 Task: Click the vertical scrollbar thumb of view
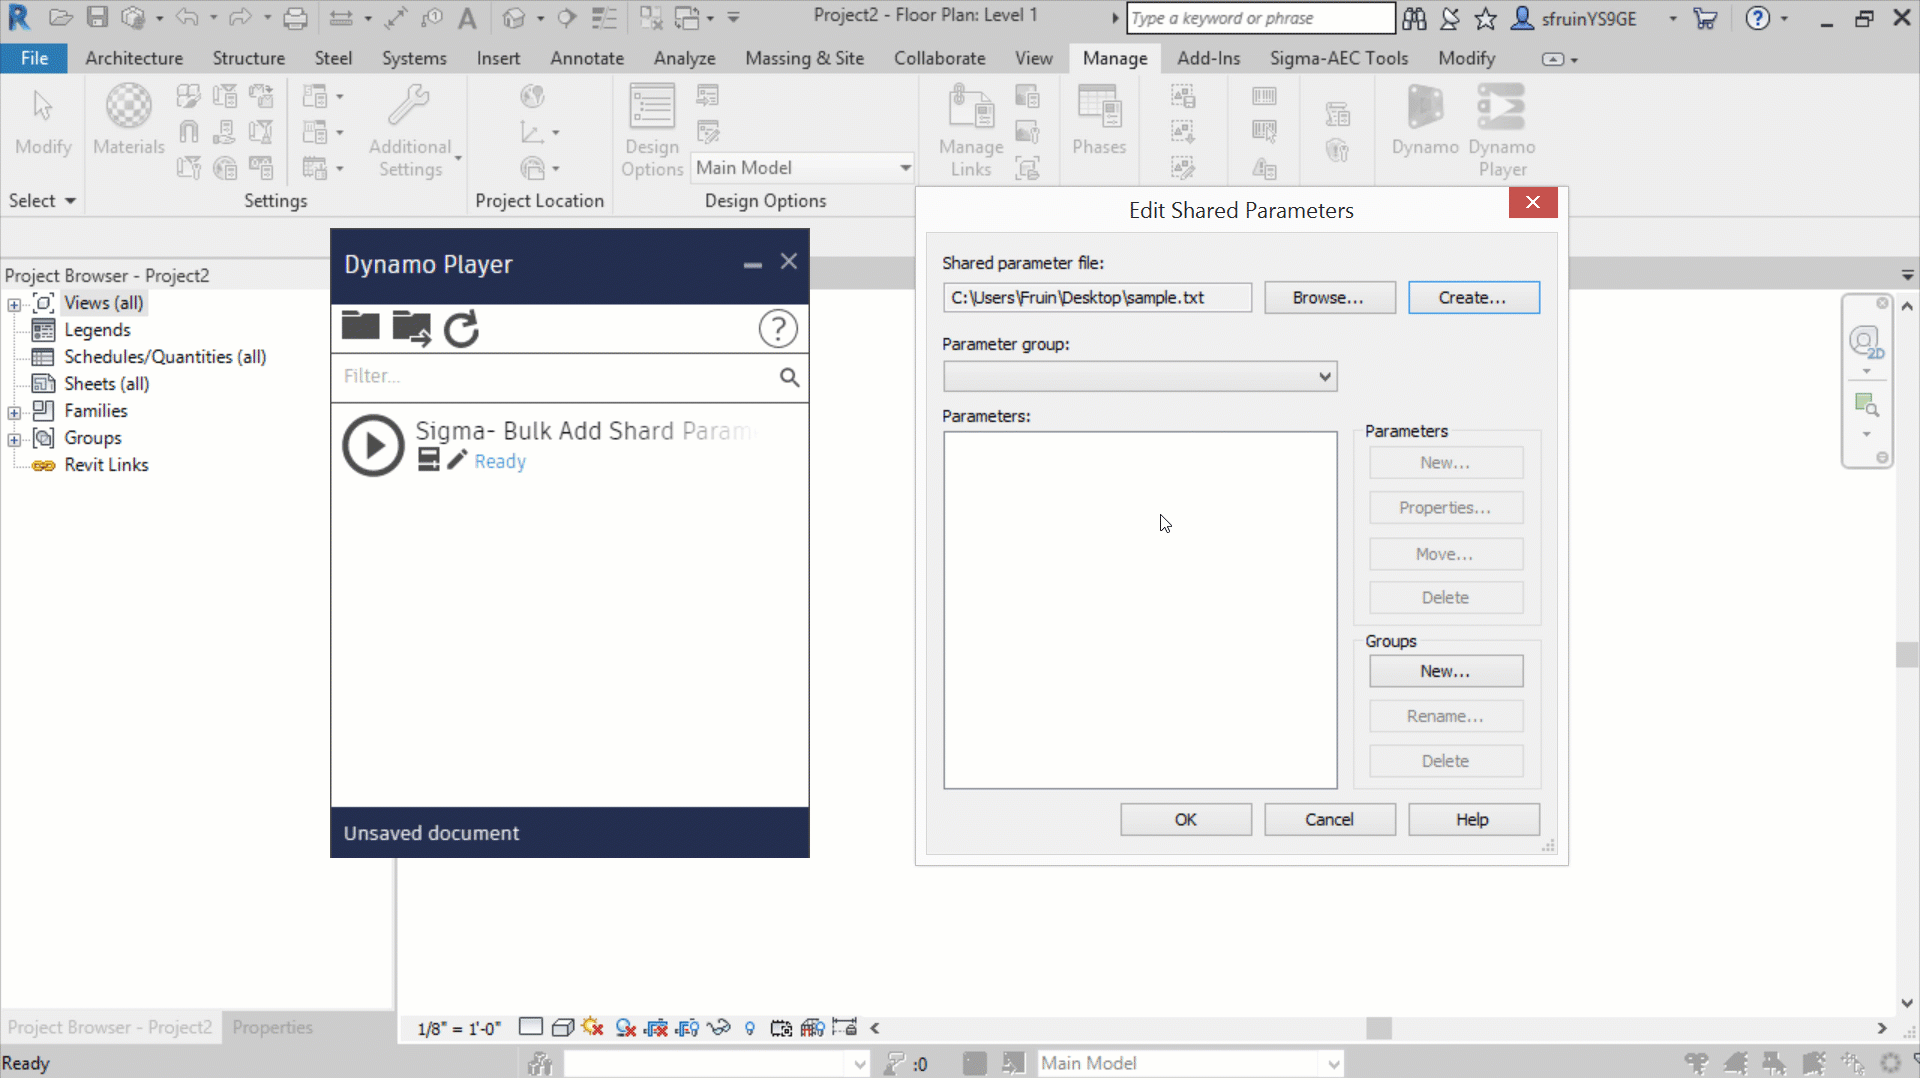(x=1907, y=655)
